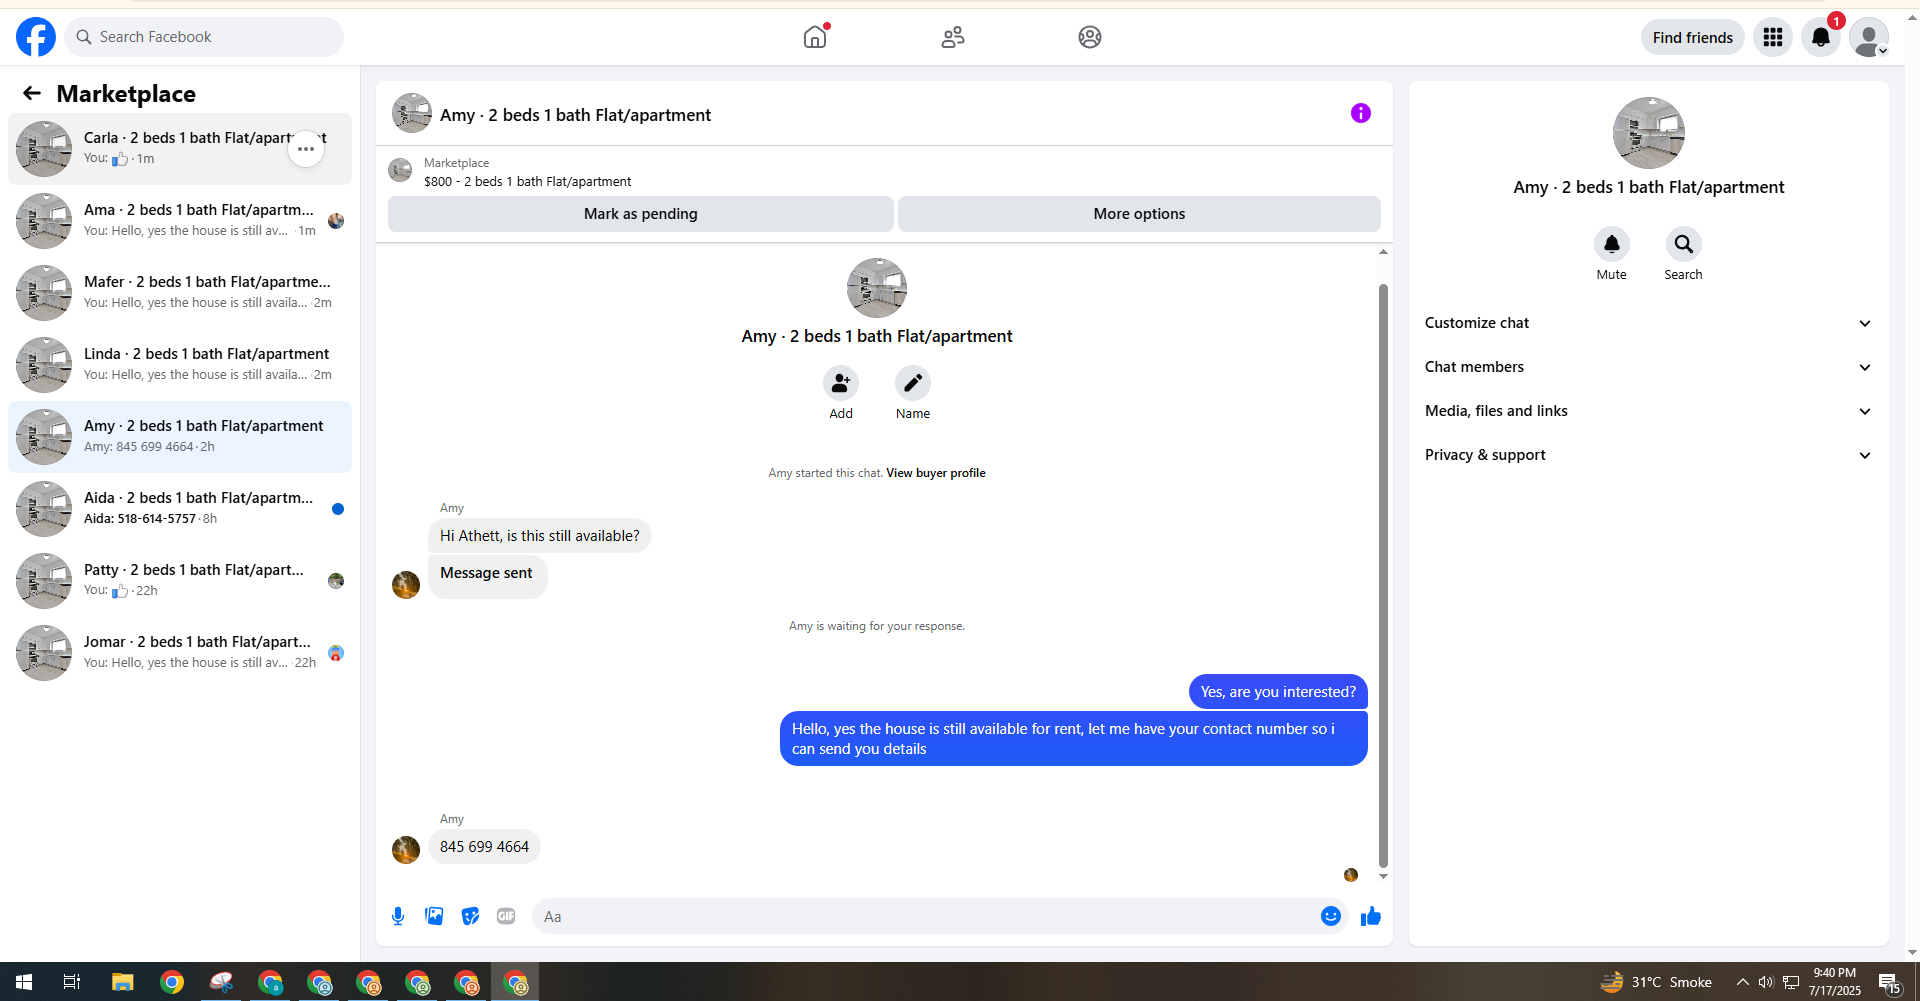Click the message "Hi Athett, is this still available?"
Image resolution: width=1920 pixels, height=1001 pixels.
pyautogui.click(x=540, y=536)
